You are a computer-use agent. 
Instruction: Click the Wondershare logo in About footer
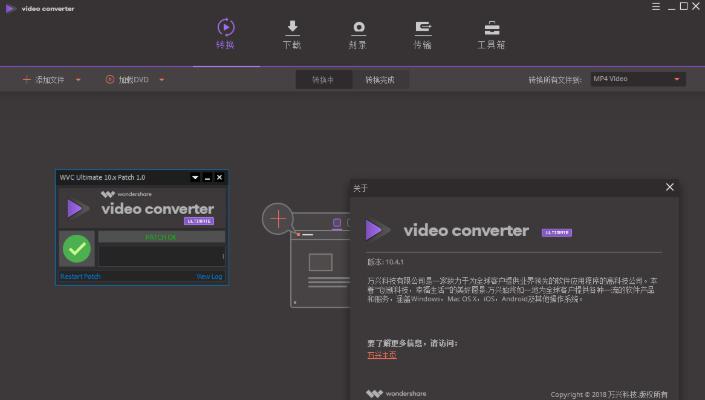396,394
